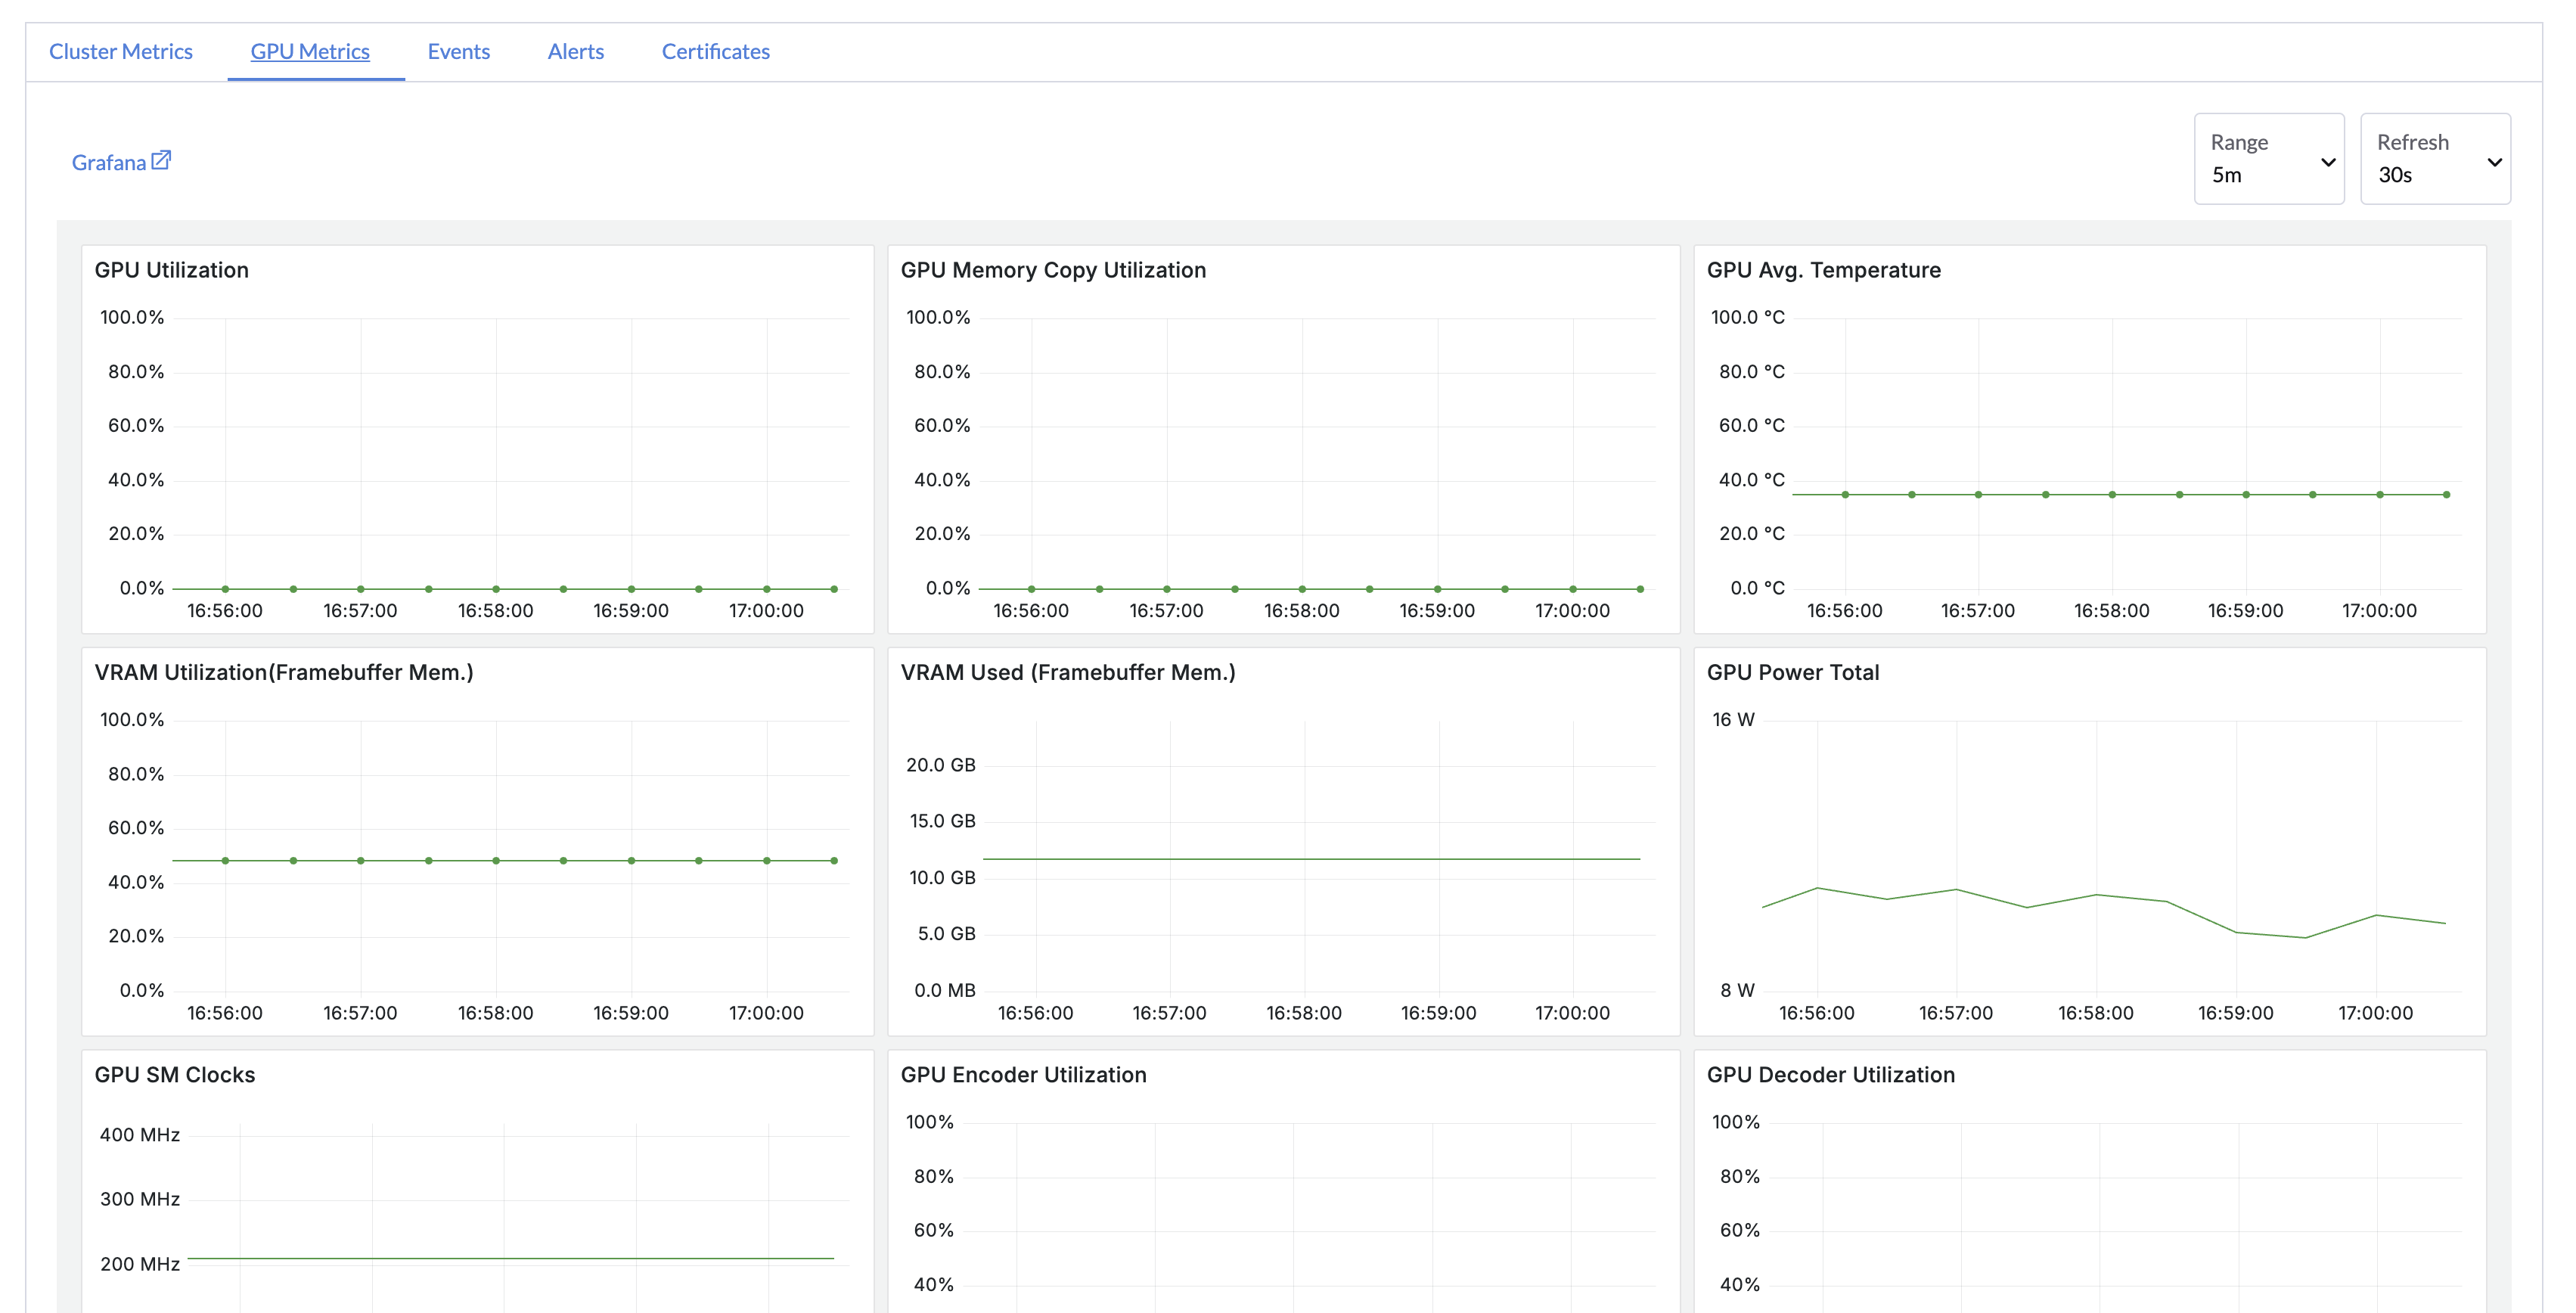
Task: Click 16:56:00 tick in GPU Utilization chart
Action: pyautogui.click(x=225, y=611)
